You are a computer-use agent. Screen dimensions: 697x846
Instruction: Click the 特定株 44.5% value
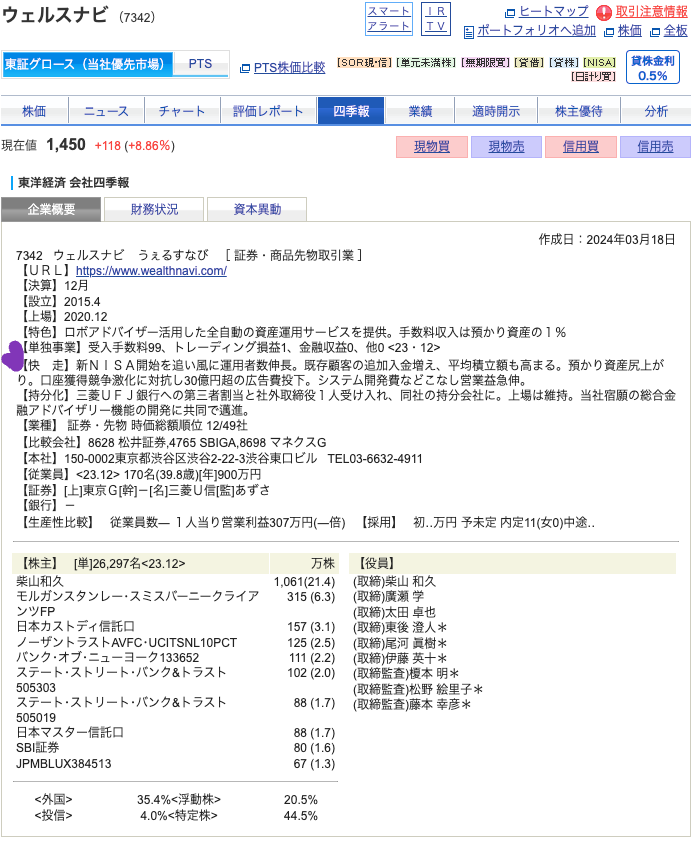300,816
